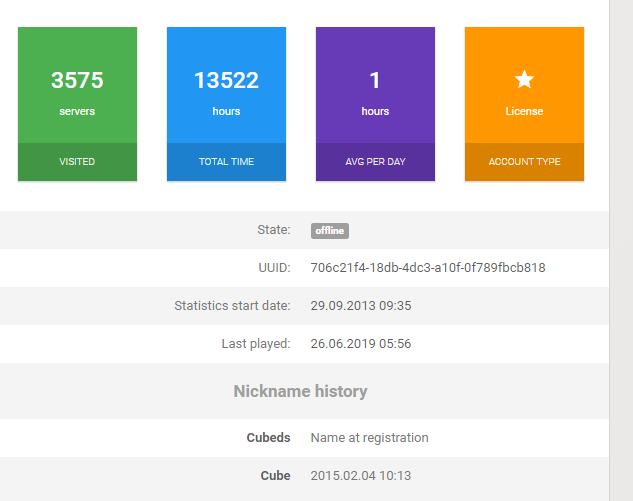Click the star License icon
This screenshot has height=501, width=633.
(524, 80)
